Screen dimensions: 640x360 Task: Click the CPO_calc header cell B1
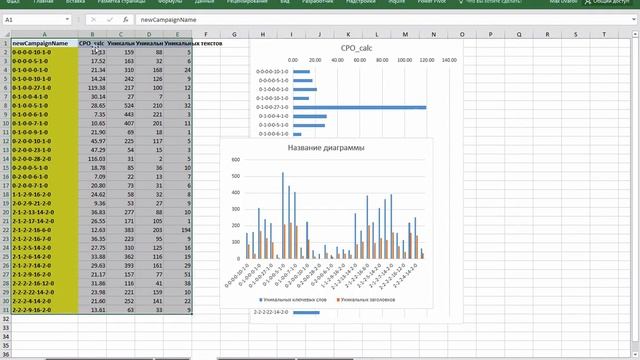92,43
